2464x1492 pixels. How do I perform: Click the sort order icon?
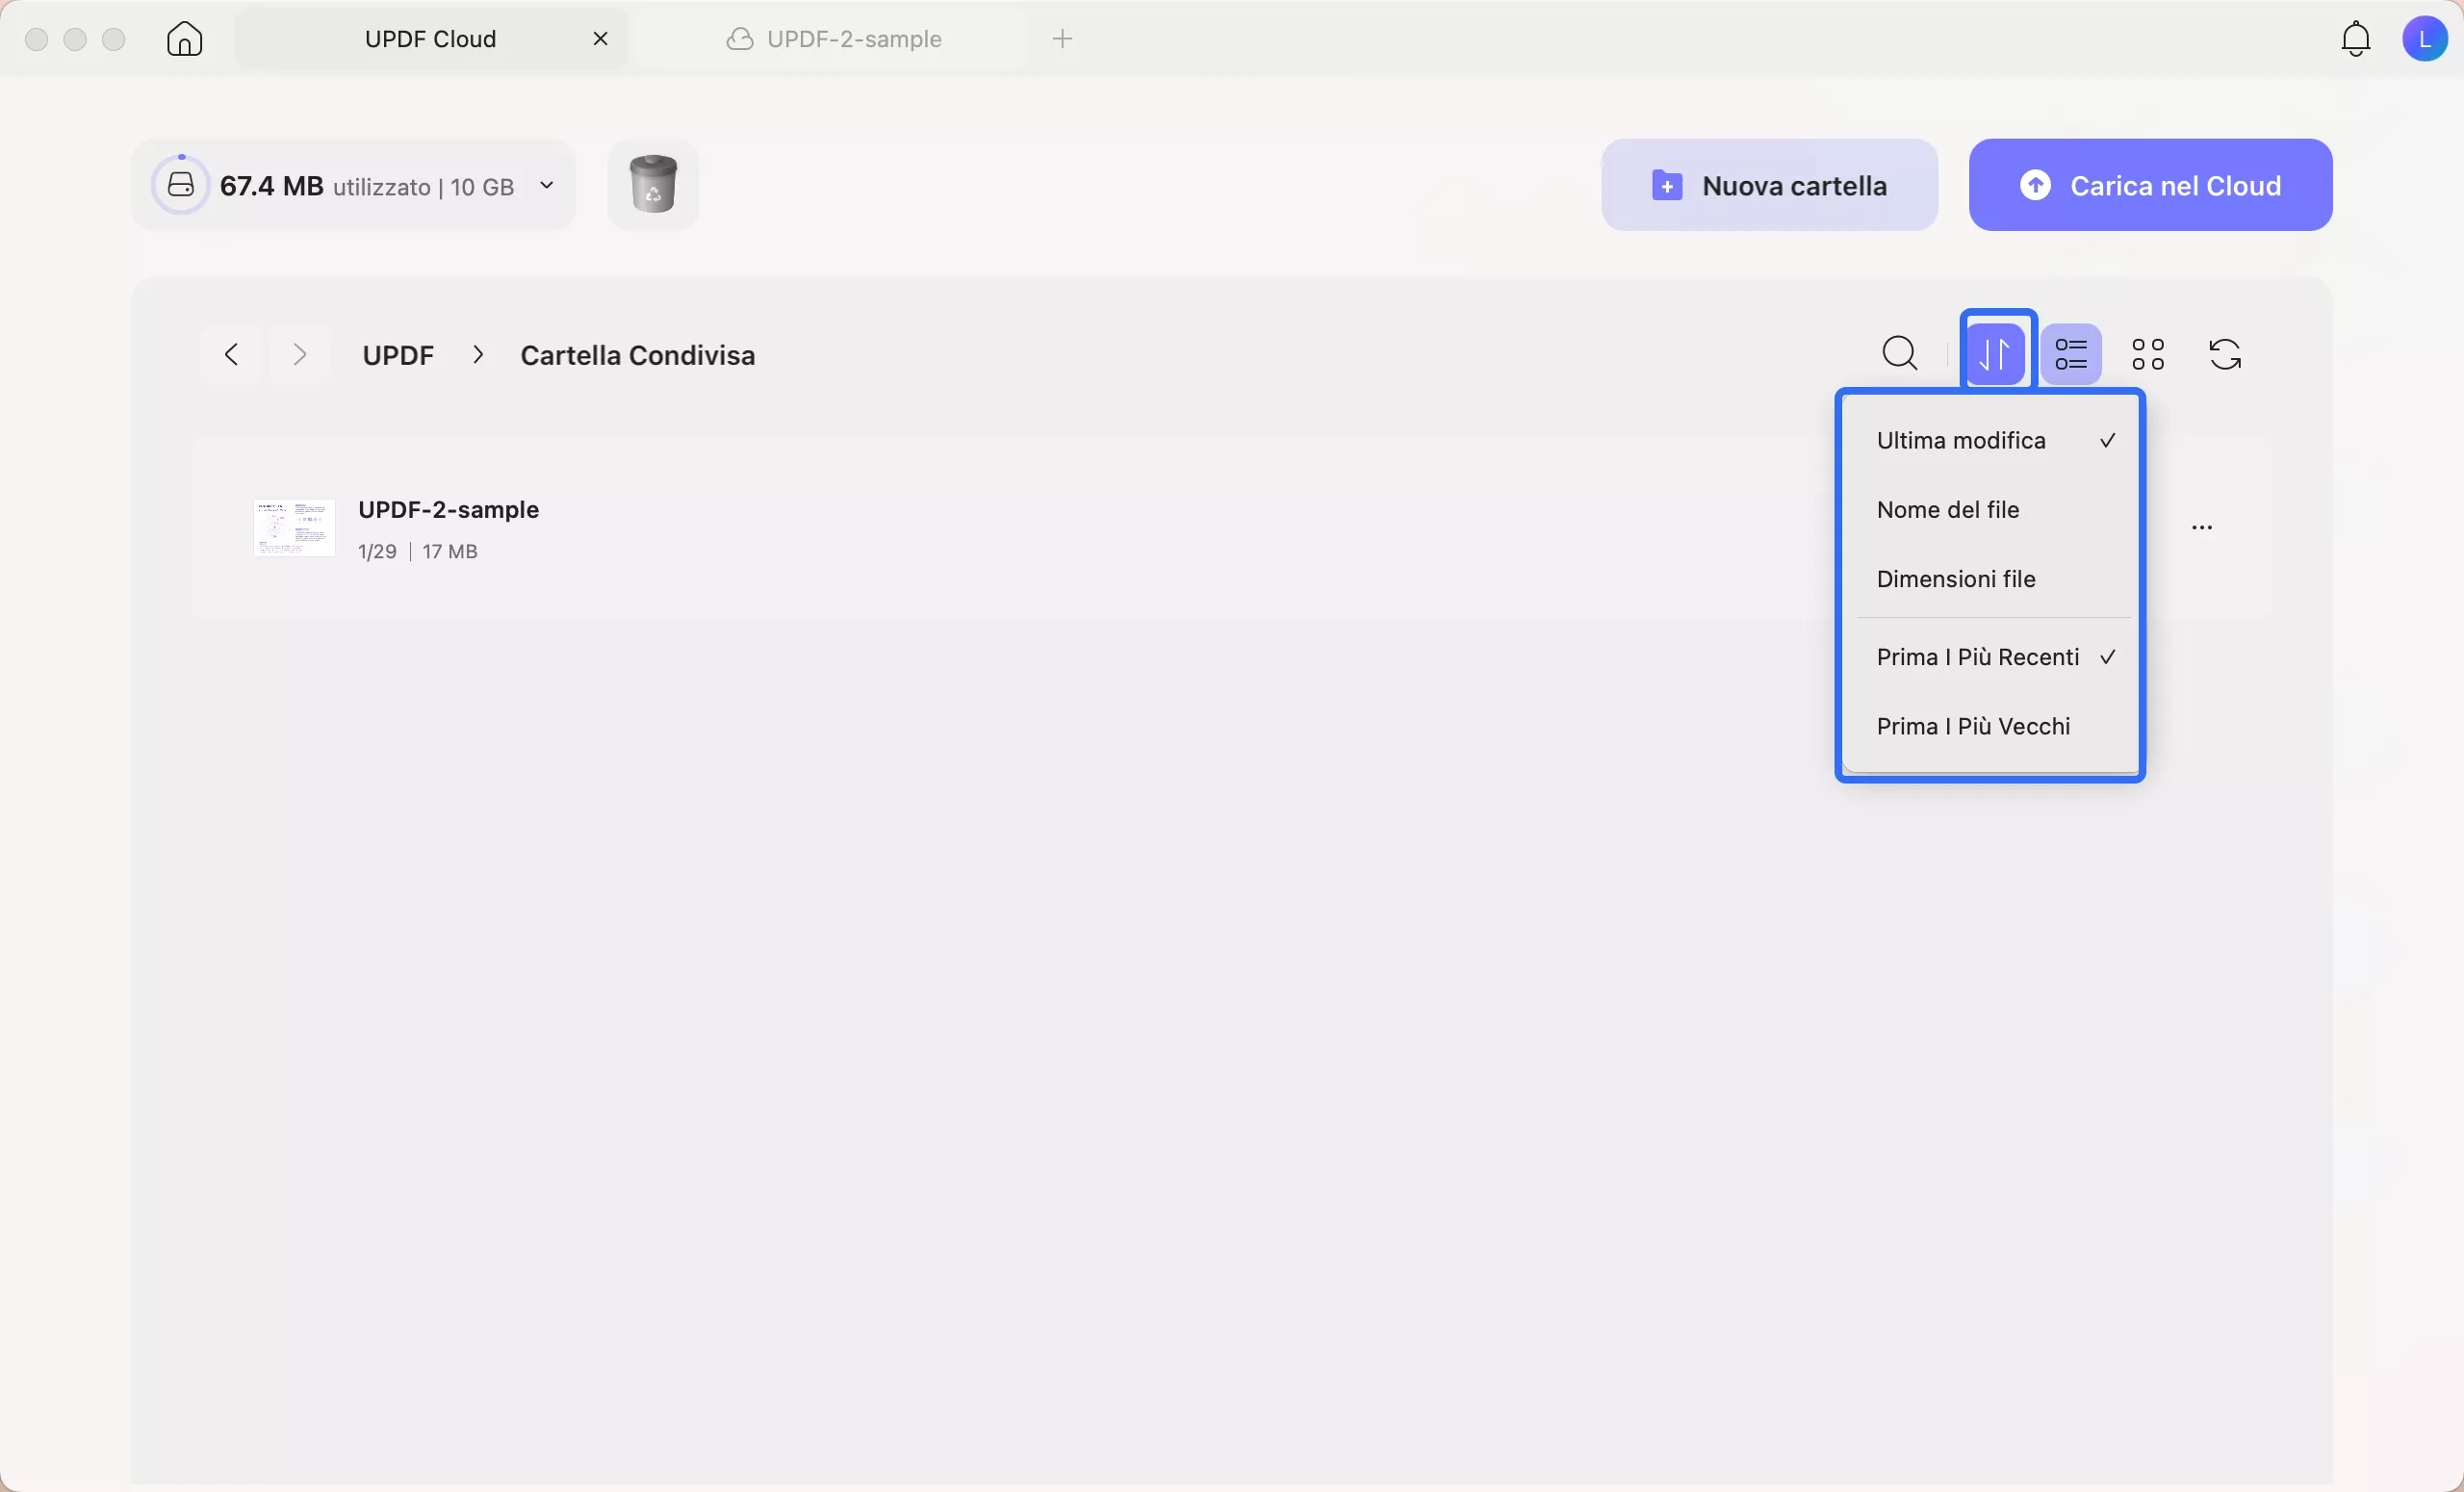(x=1996, y=354)
